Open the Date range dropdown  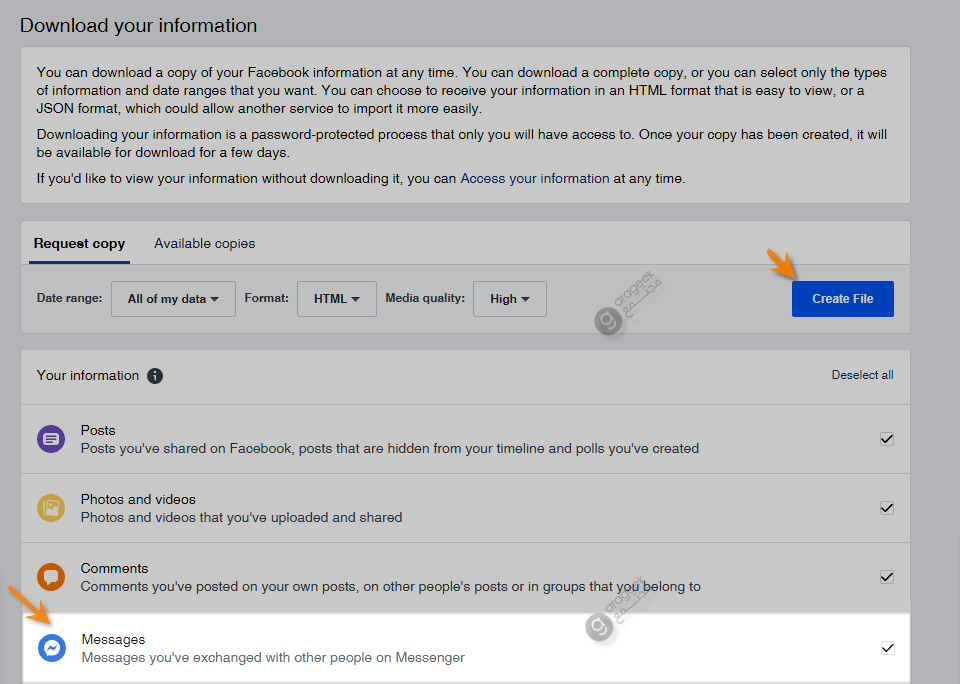[x=173, y=299]
